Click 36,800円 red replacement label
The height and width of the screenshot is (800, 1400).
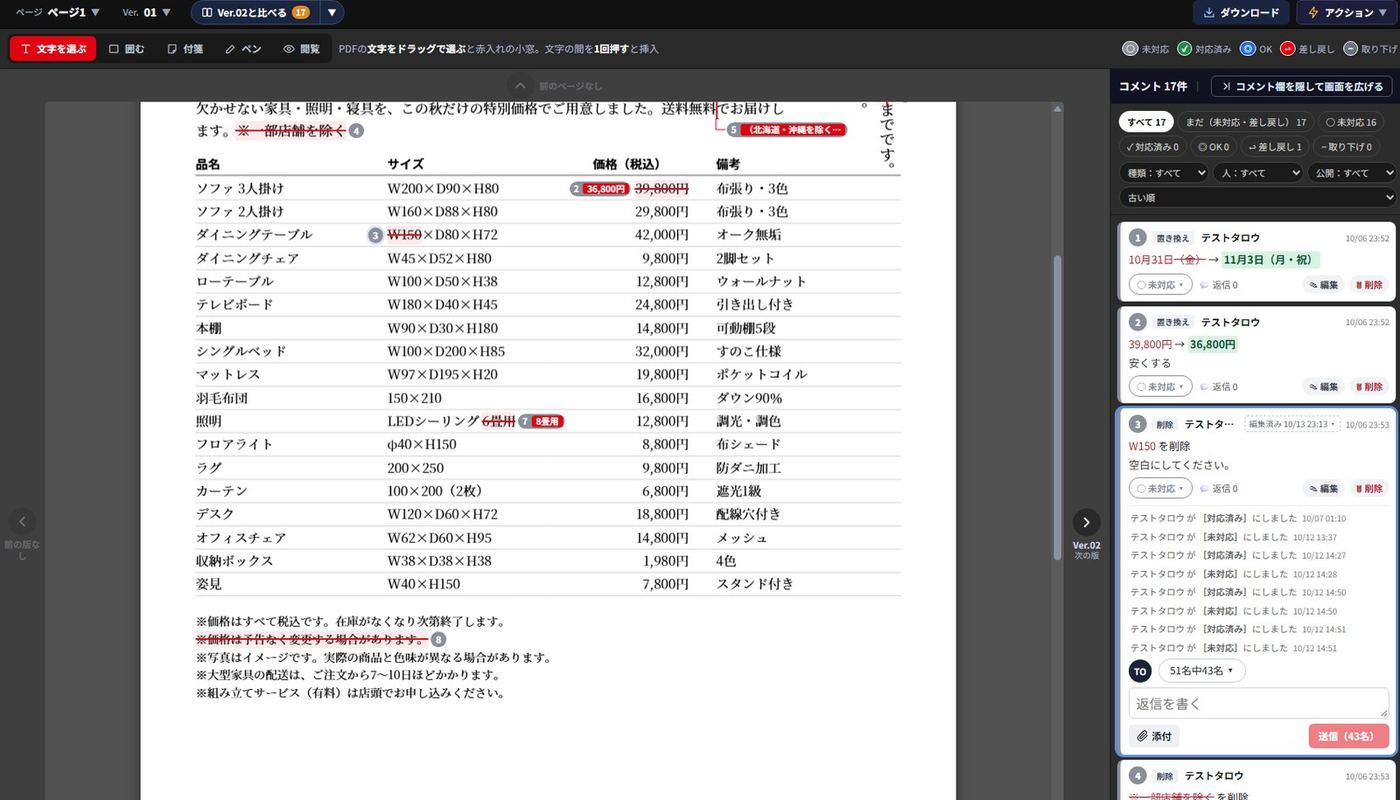[606, 188]
